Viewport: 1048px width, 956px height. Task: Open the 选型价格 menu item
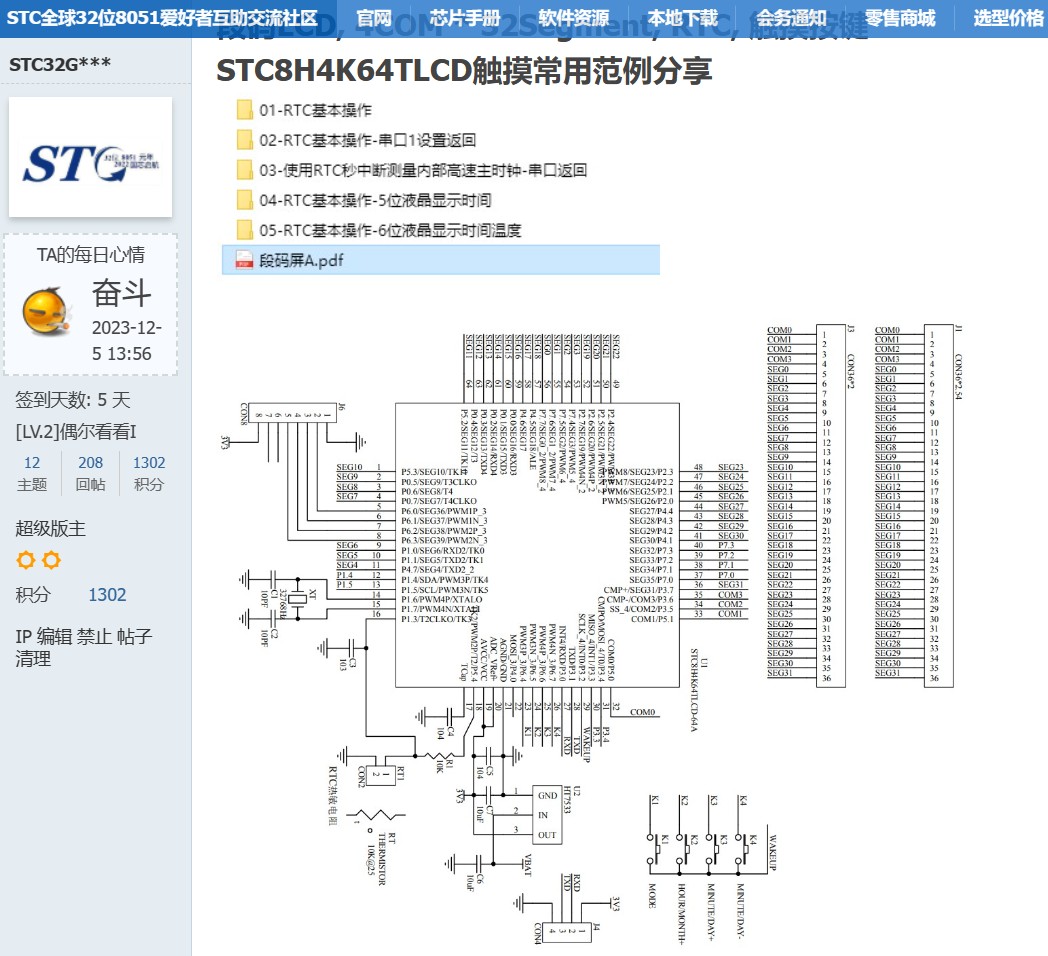1009,18
